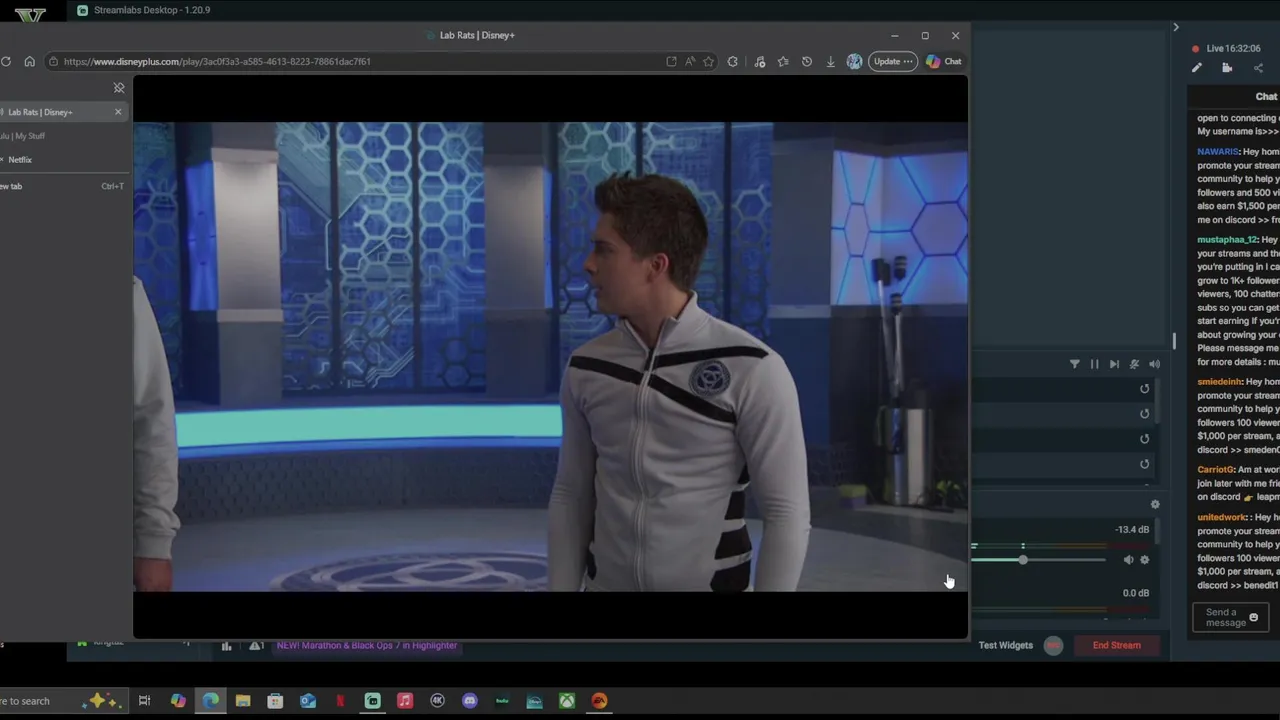Image resolution: width=1280 pixels, height=720 pixels.
Task: Favorite this page with the star icon
Action: point(709,61)
